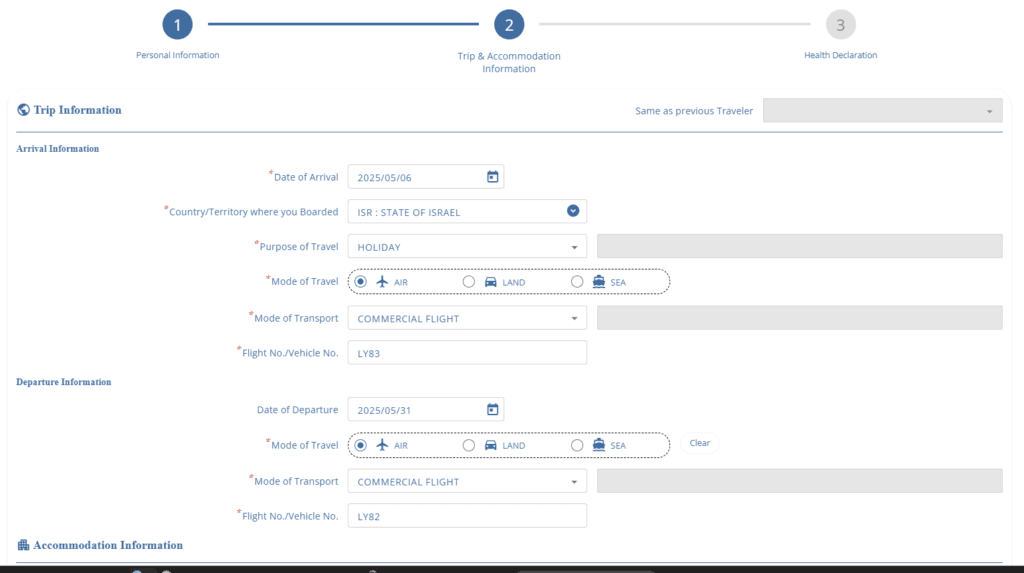This screenshot has width=1024, height=573.
Task: Click the airplane icon in arrival Mode of Travel
Action: pyautogui.click(x=382, y=282)
